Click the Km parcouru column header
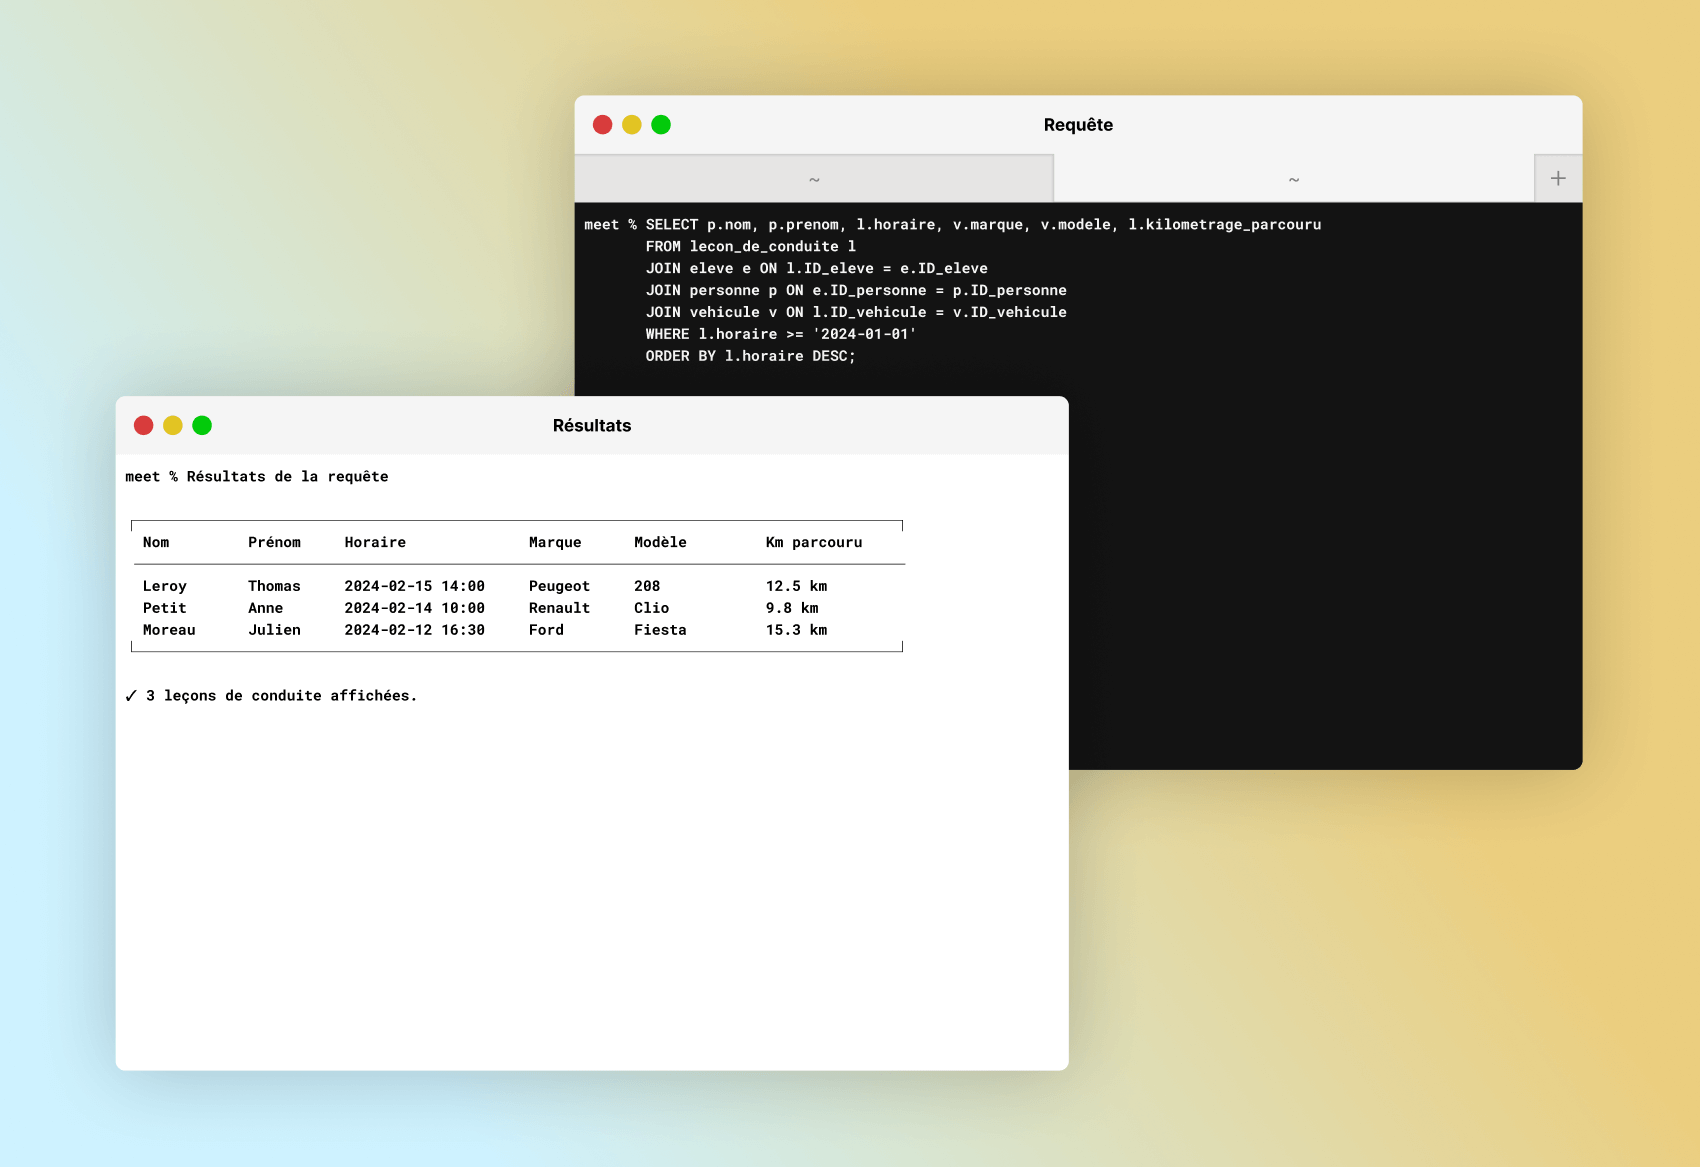 (813, 542)
